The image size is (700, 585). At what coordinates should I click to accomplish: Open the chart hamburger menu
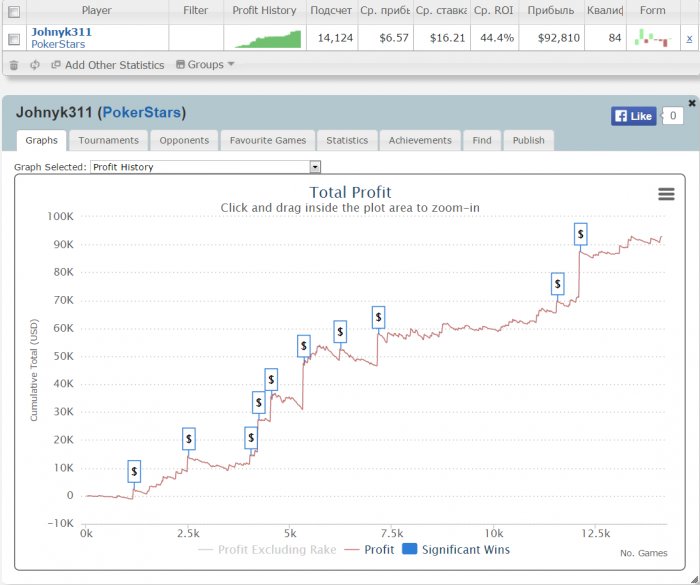(666, 194)
